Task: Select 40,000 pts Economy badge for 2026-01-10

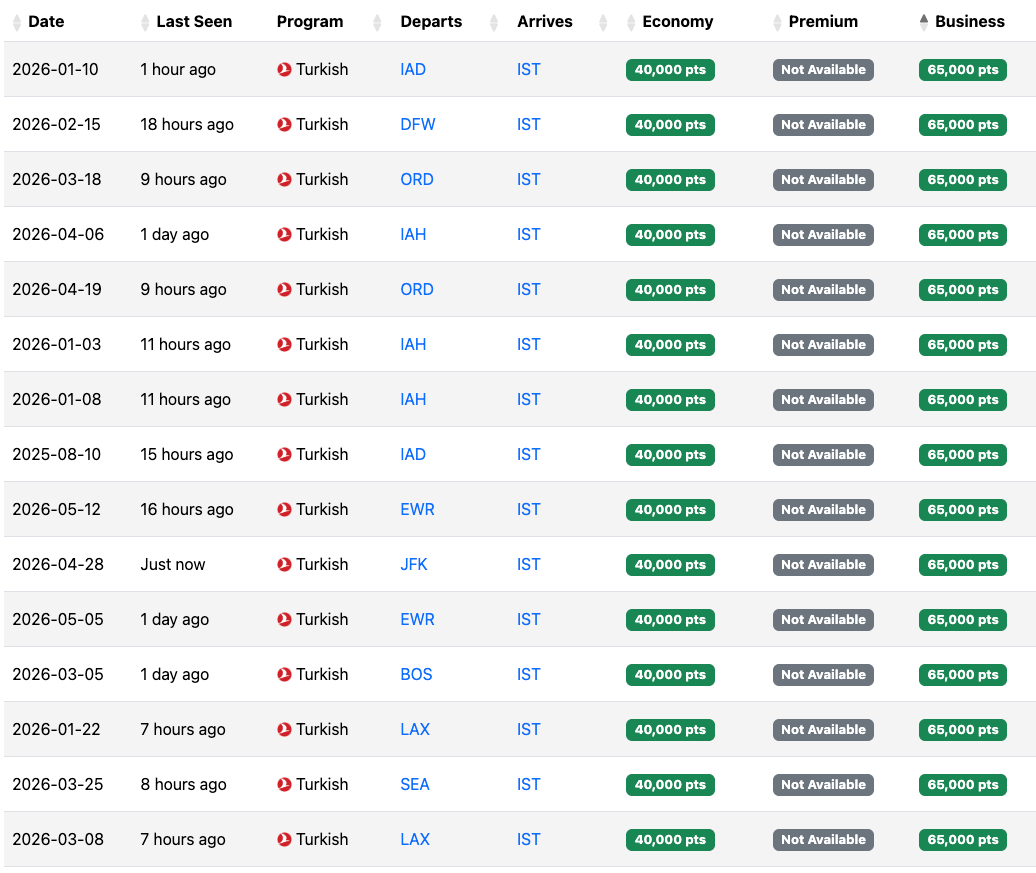Action: 670,69
